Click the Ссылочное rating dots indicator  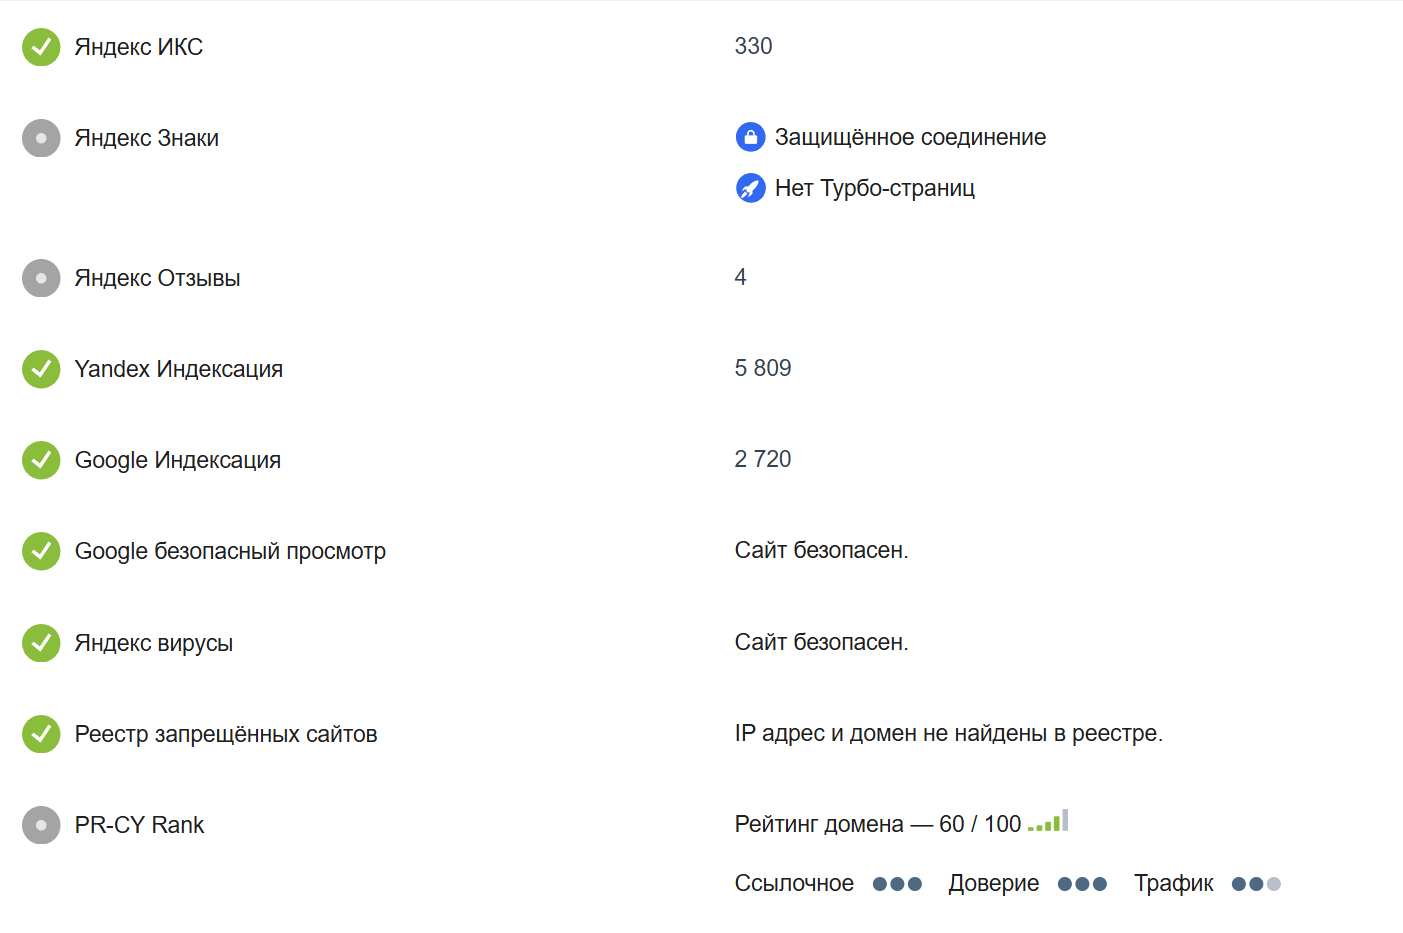pos(897,884)
